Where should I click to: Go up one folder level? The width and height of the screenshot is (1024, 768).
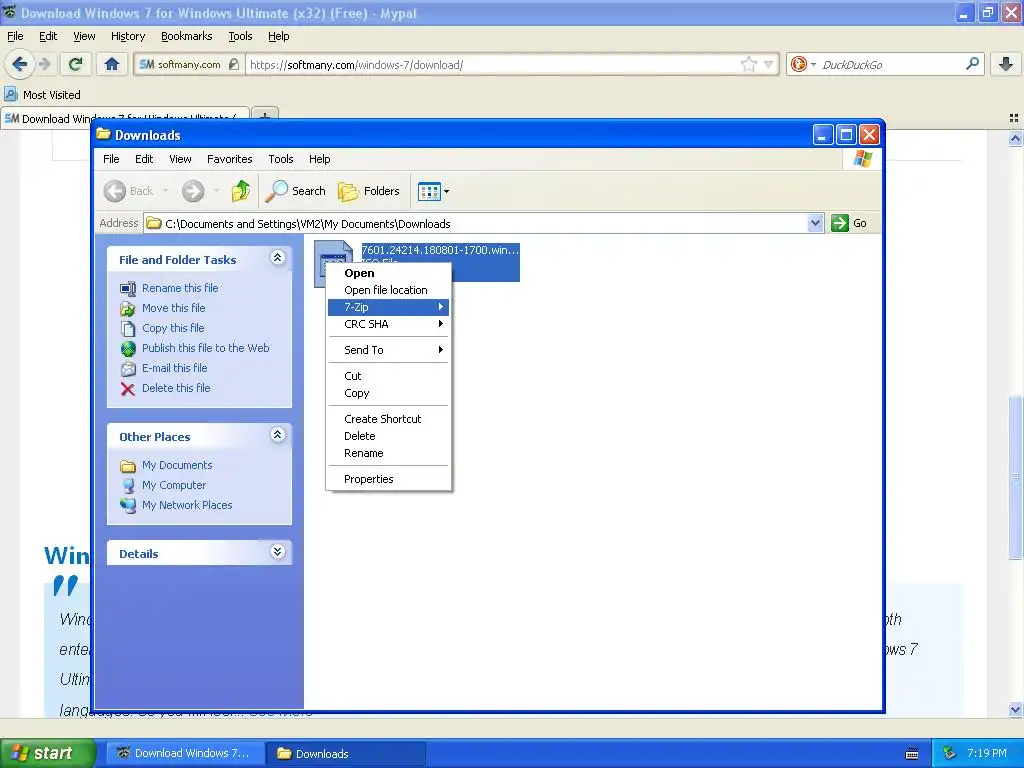coord(240,191)
